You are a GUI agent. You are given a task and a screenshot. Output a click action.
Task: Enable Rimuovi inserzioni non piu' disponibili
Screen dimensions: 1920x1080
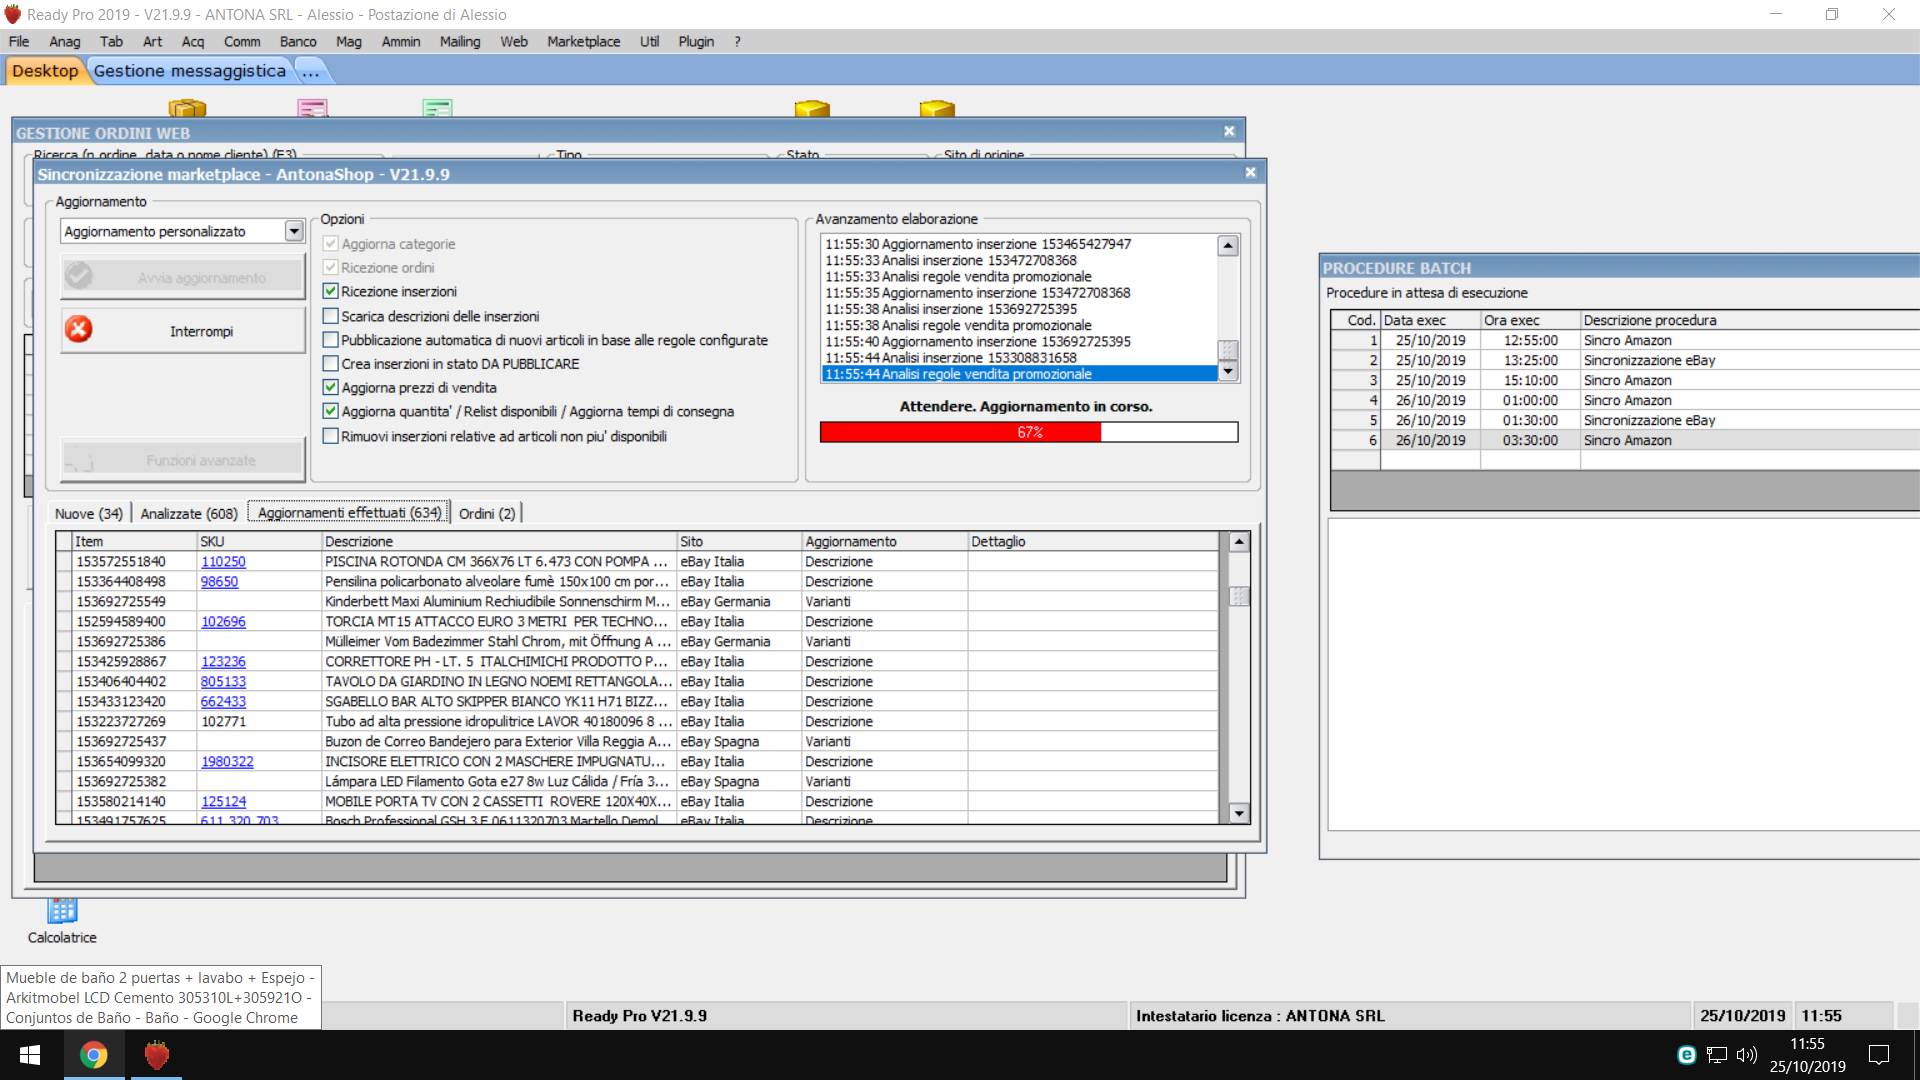[x=331, y=436]
